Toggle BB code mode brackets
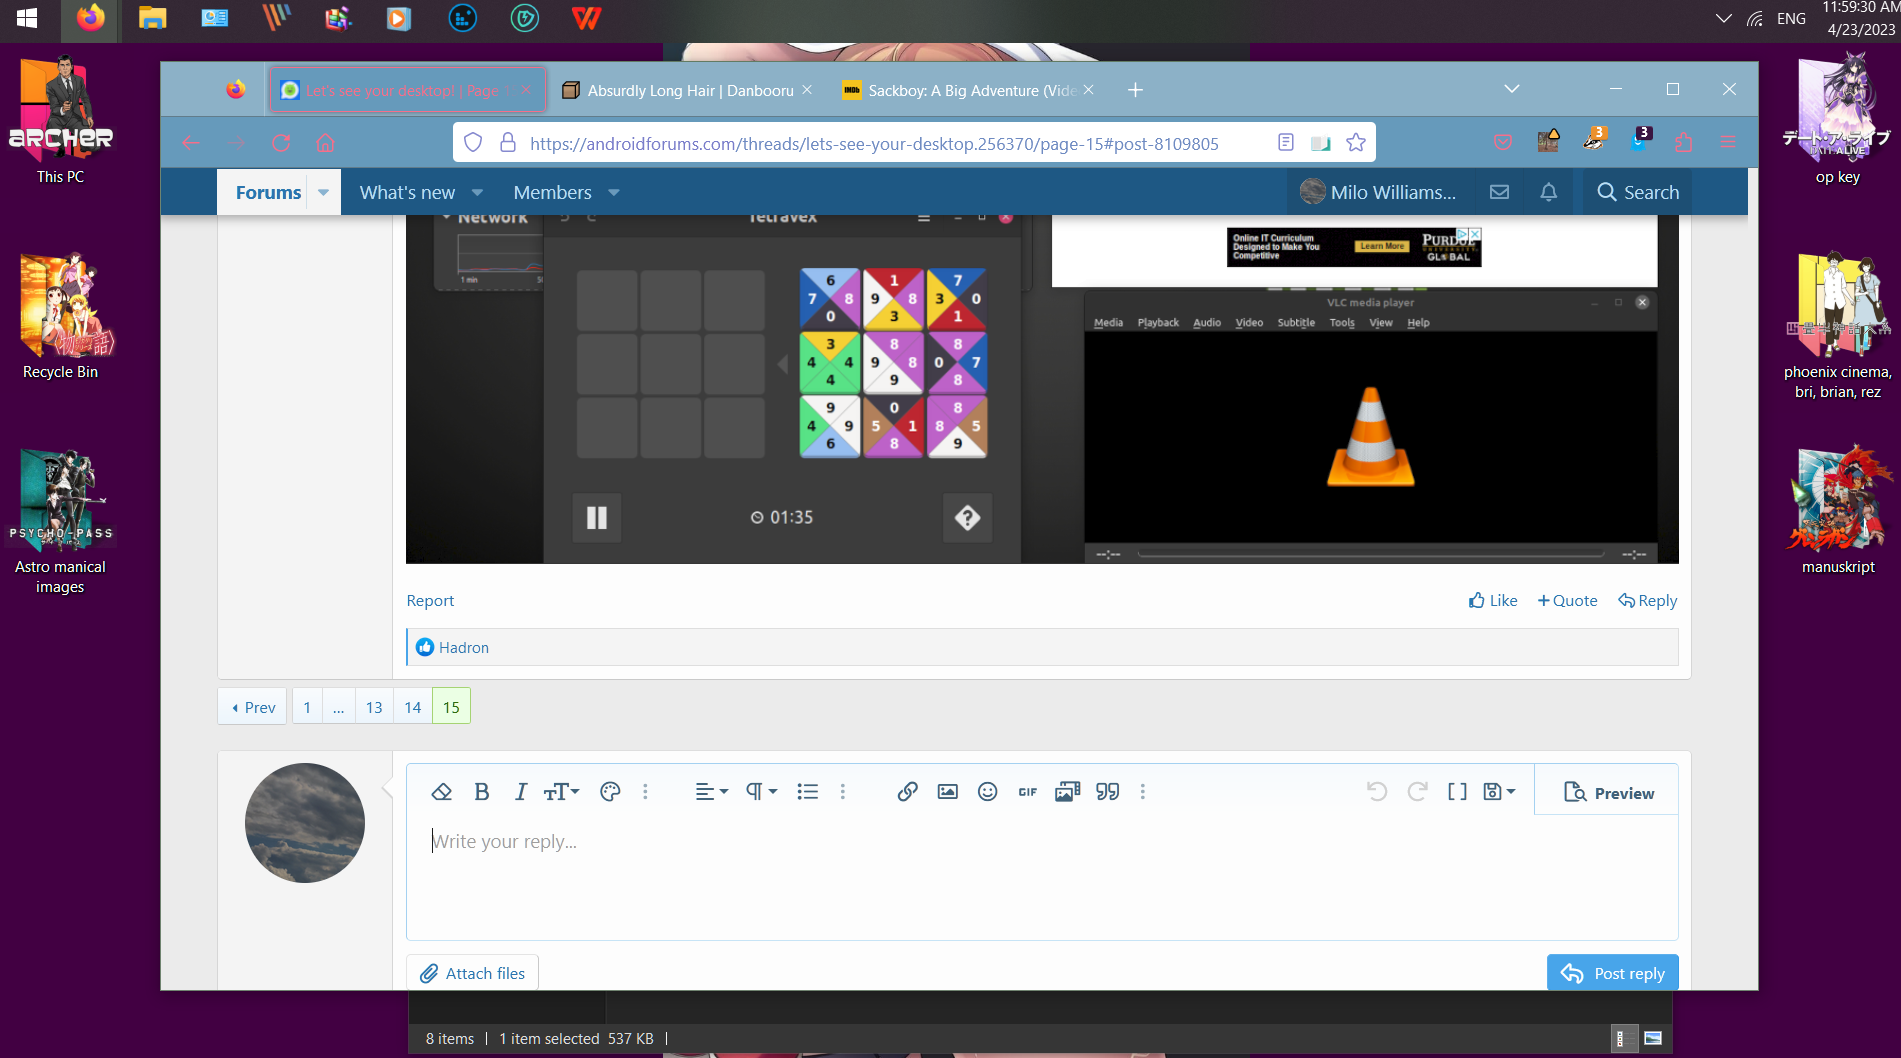1901x1058 pixels. (1457, 792)
